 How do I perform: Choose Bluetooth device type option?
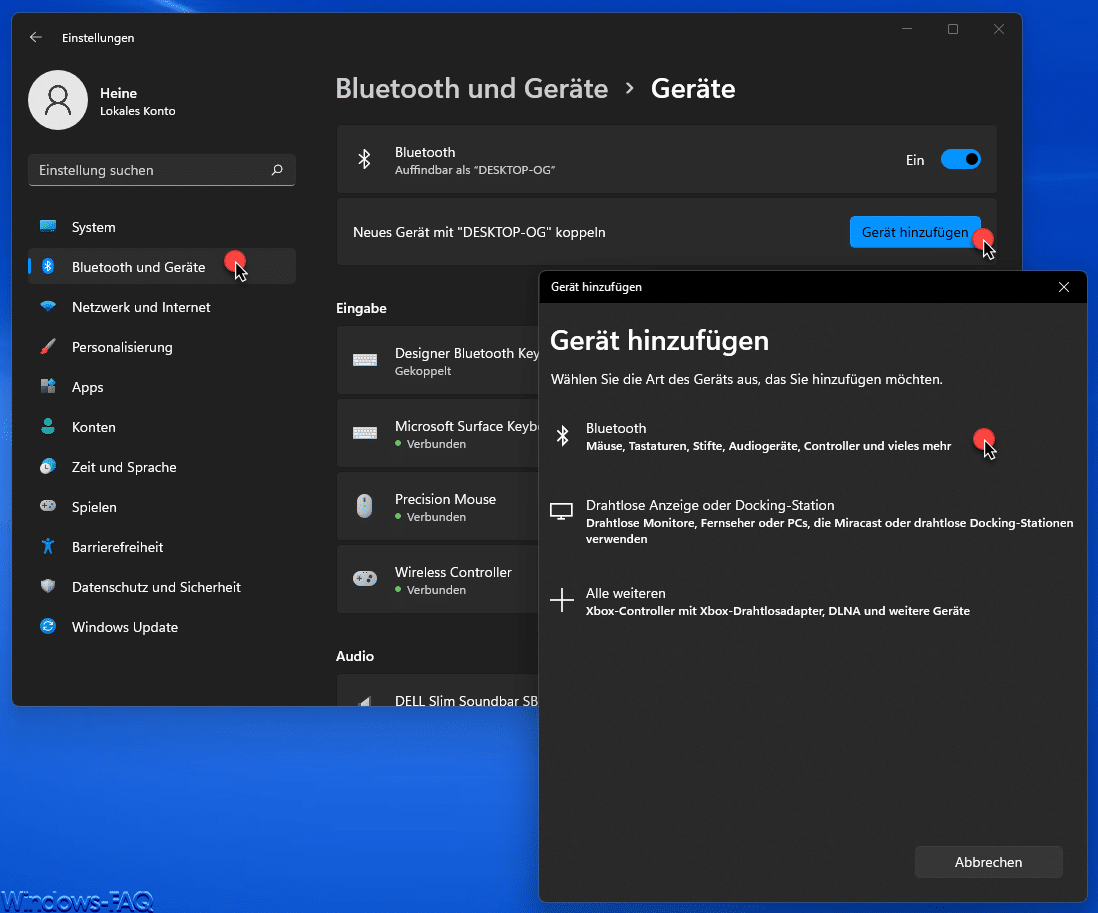[x=812, y=436]
